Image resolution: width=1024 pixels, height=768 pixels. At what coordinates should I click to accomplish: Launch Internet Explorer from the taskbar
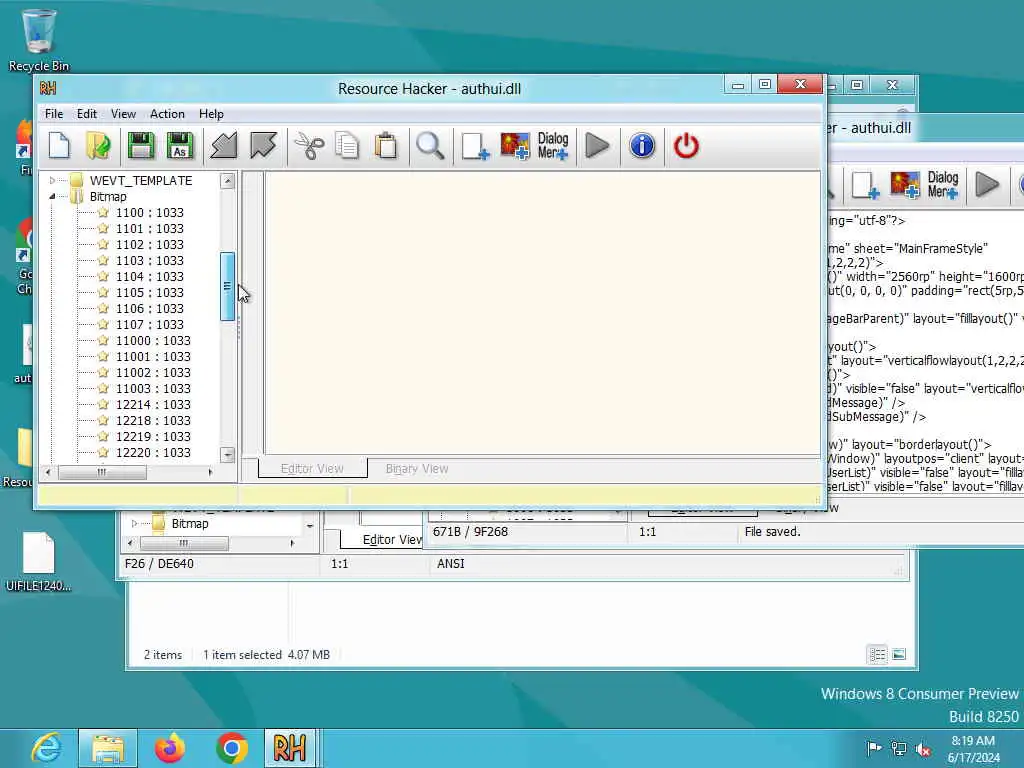click(47, 748)
